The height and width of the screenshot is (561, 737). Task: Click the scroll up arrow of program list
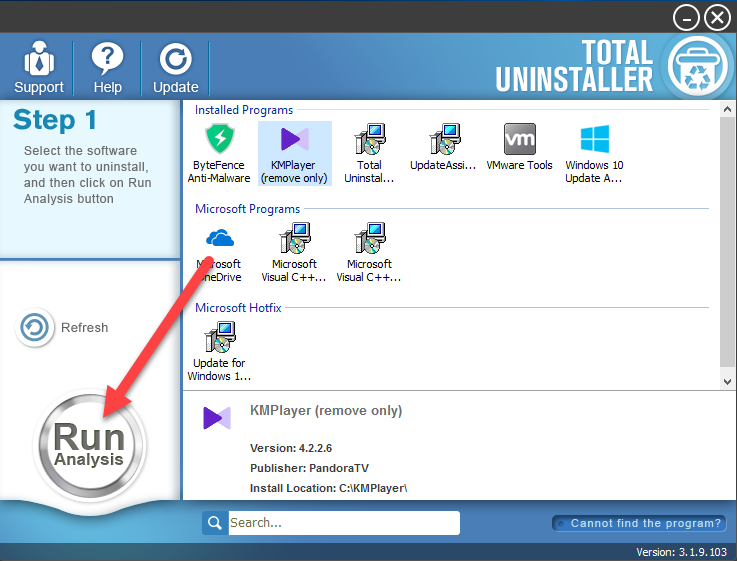727,109
